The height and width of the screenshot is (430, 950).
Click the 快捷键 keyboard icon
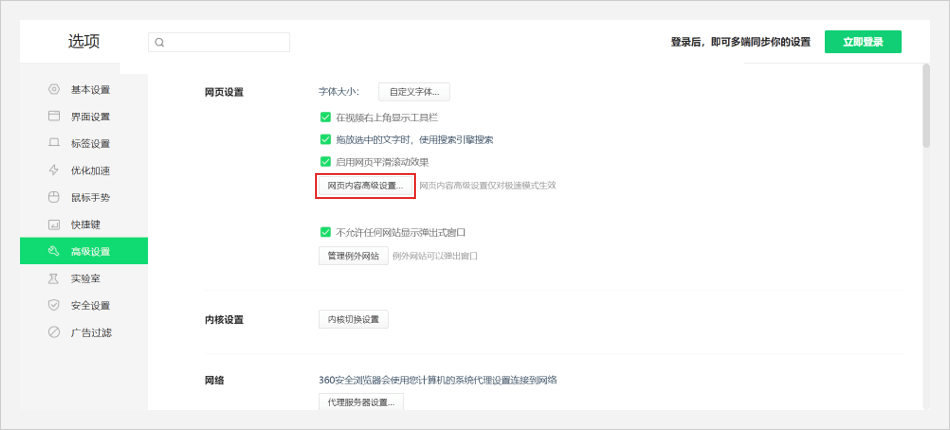point(54,224)
